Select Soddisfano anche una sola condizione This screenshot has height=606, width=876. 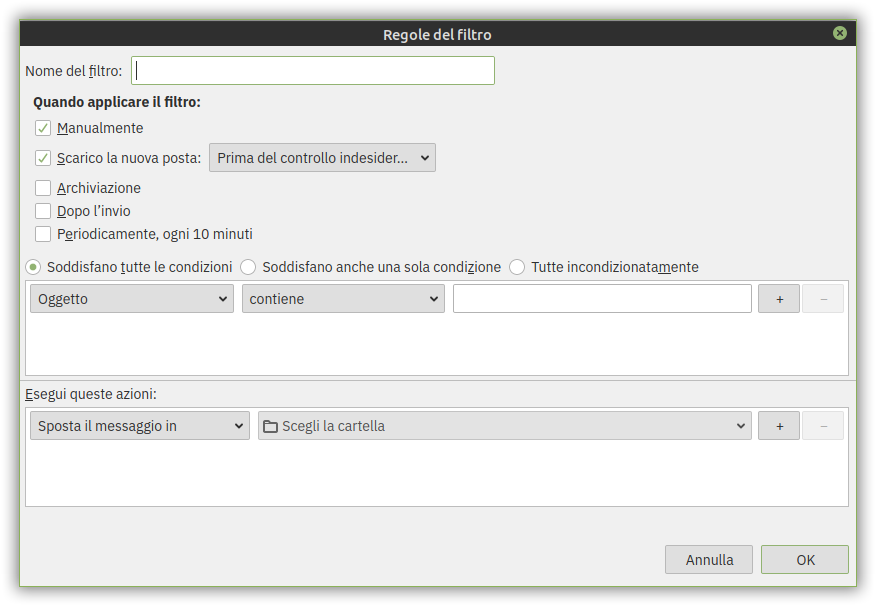click(248, 267)
